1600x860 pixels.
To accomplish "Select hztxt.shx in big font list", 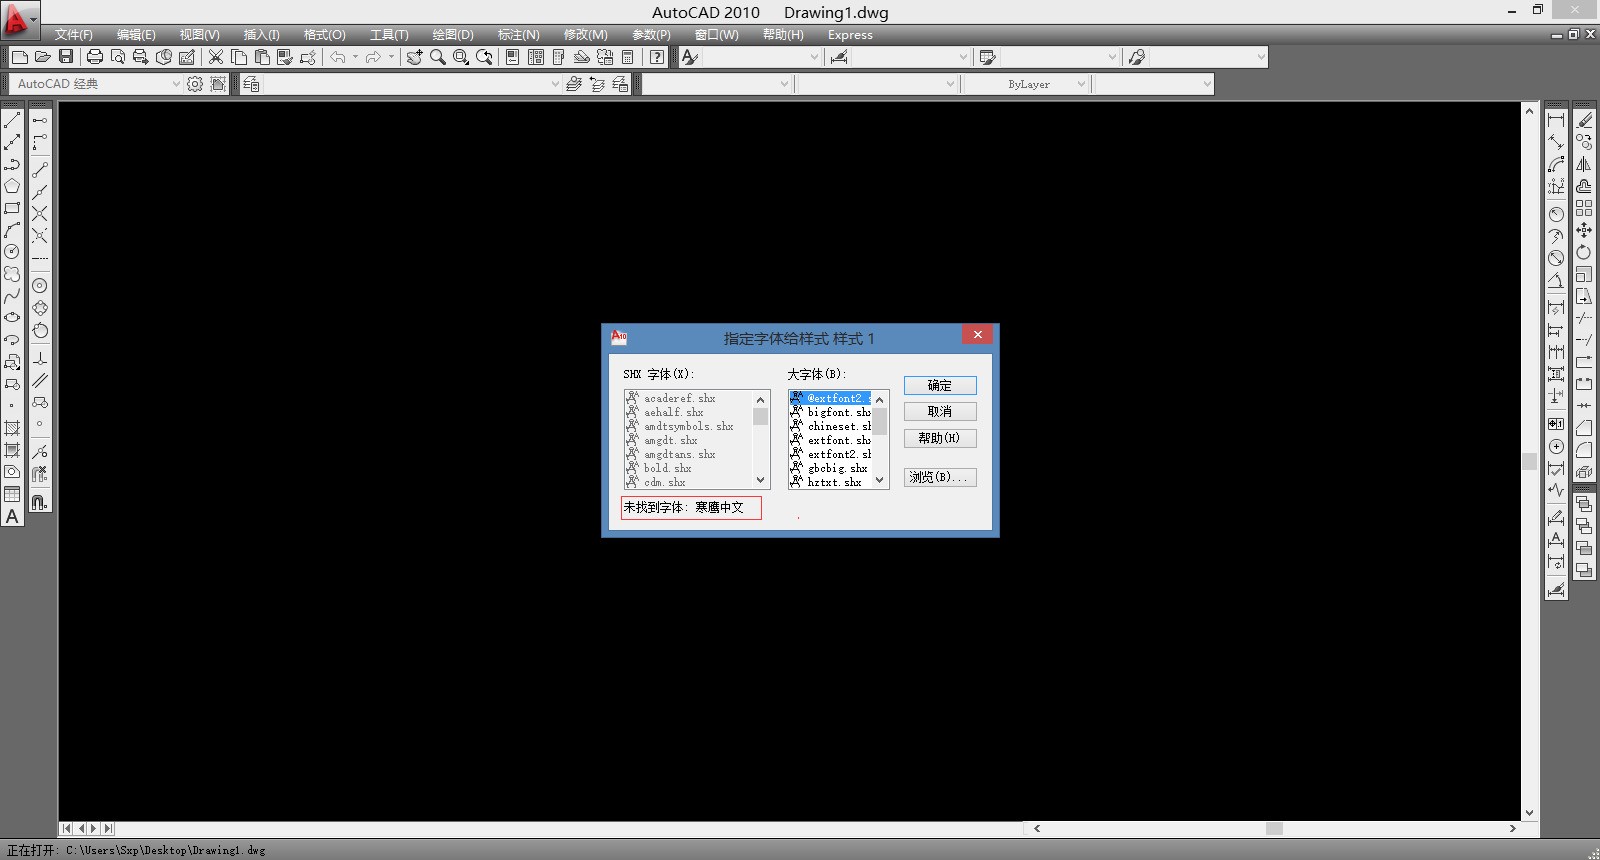I will [831, 482].
